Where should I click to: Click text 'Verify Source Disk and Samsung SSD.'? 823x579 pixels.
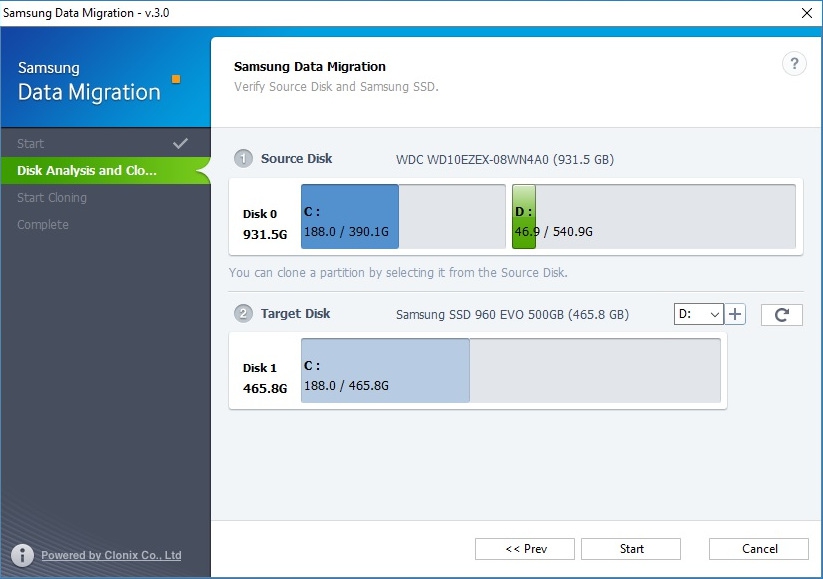(x=336, y=87)
